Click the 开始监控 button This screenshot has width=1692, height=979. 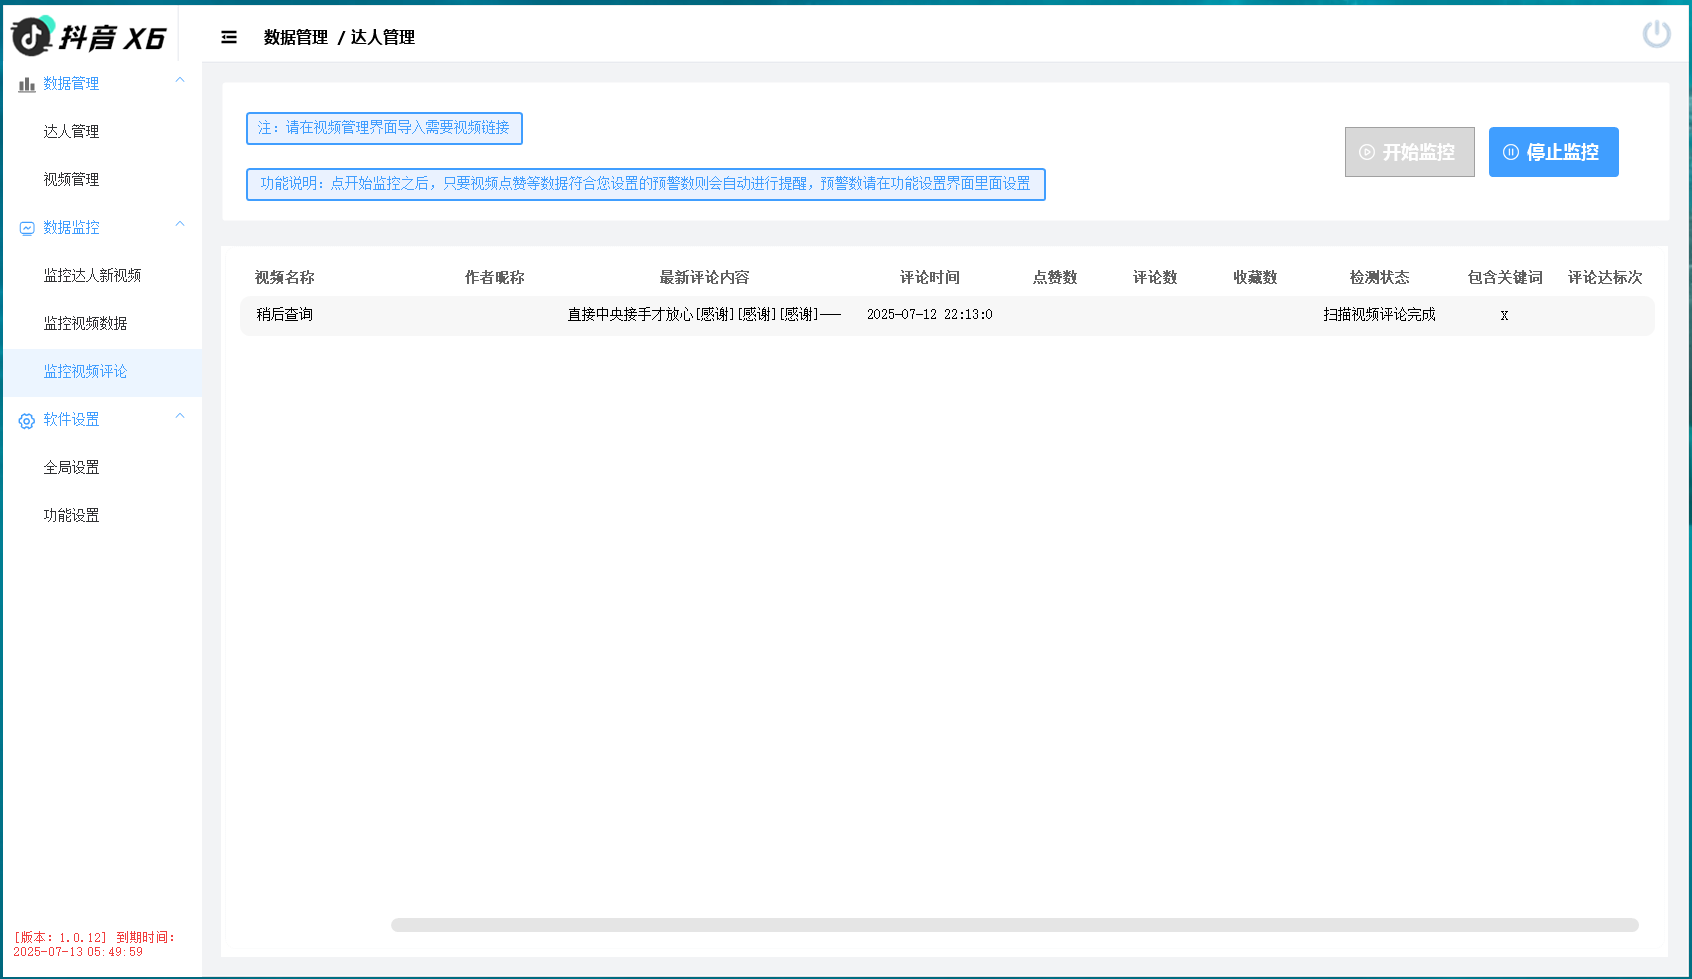(x=1409, y=152)
